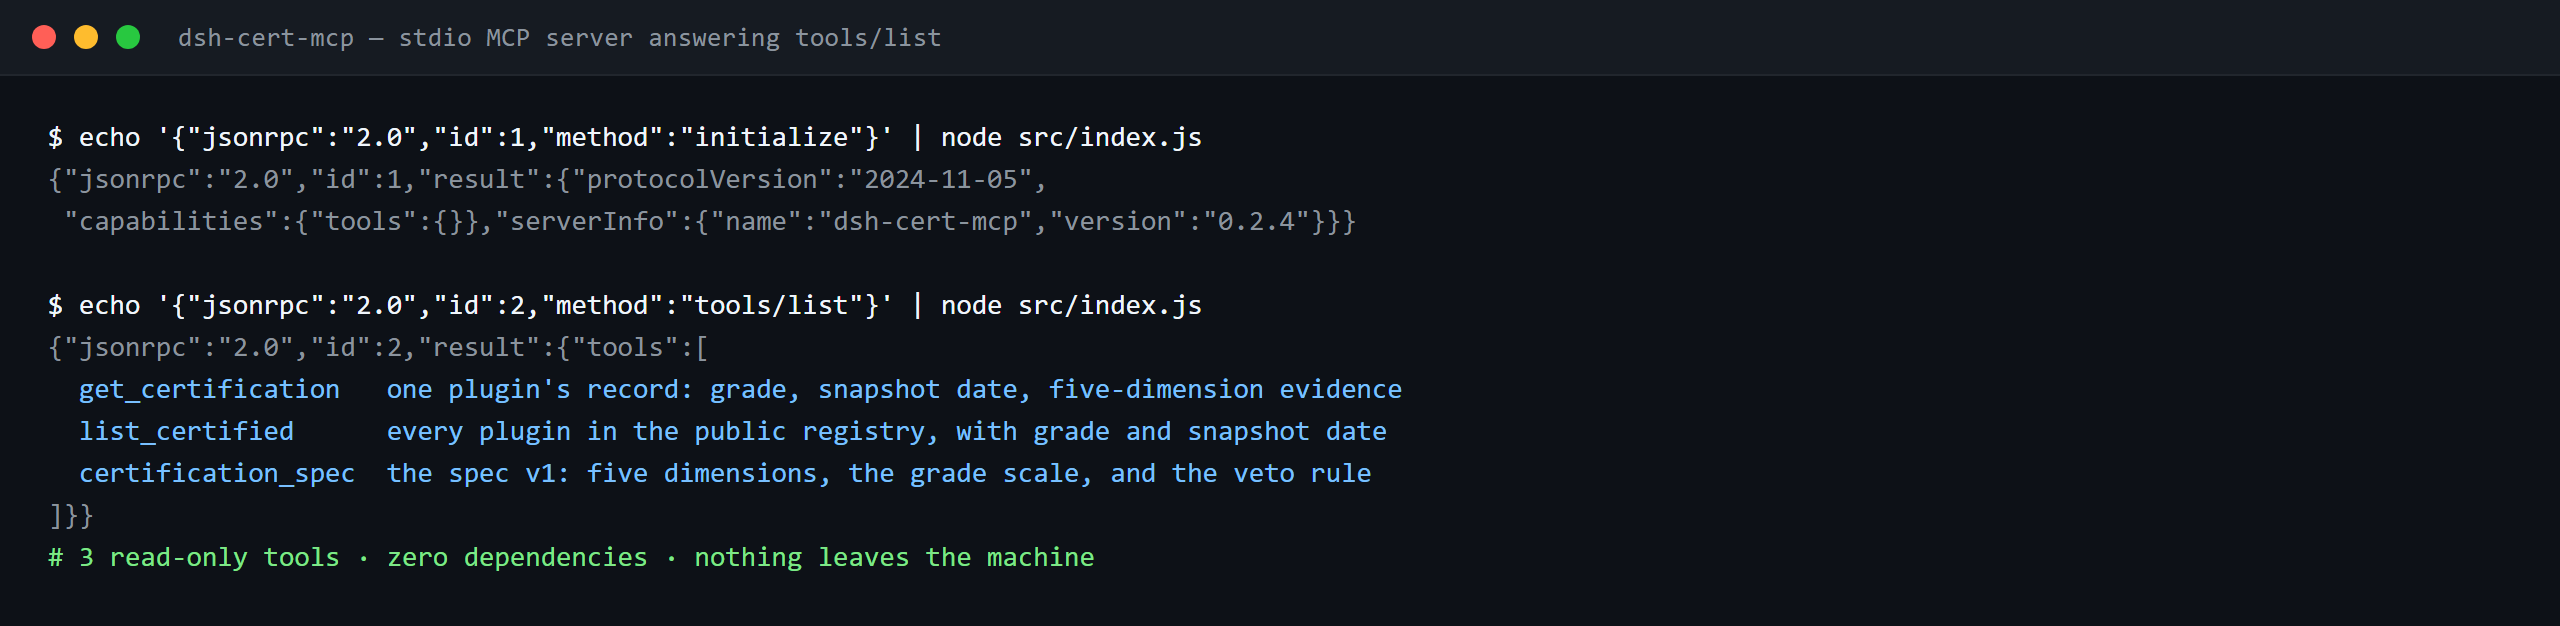Click the echo tools/list command line
This screenshot has height=626, width=2560.
[625, 305]
